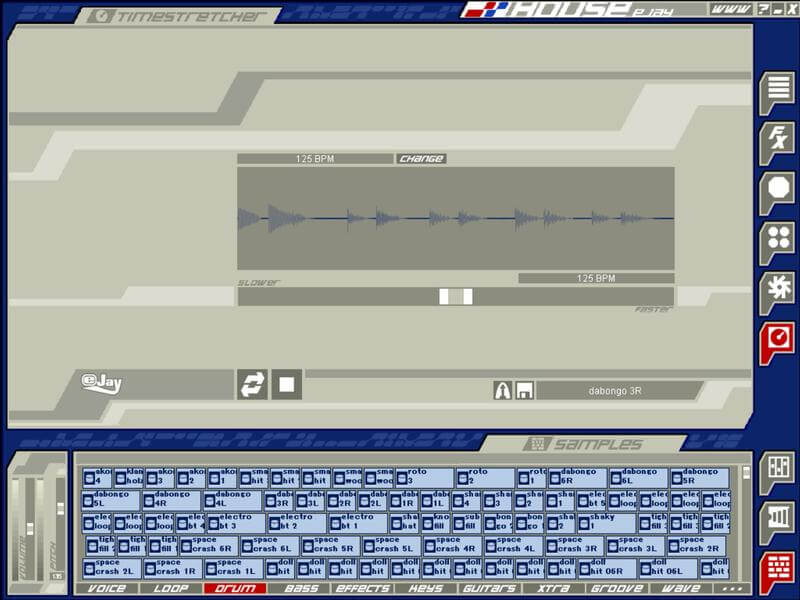The height and width of the screenshot is (600, 800).
Task: Click the slower/faster tempo slider handle
Action: coord(455,296)
